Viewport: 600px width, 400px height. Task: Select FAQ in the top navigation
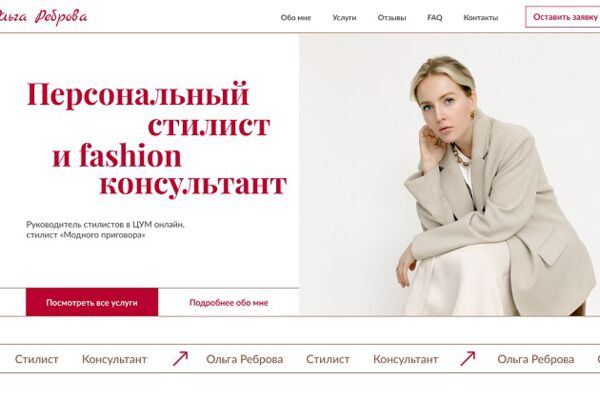435,18
